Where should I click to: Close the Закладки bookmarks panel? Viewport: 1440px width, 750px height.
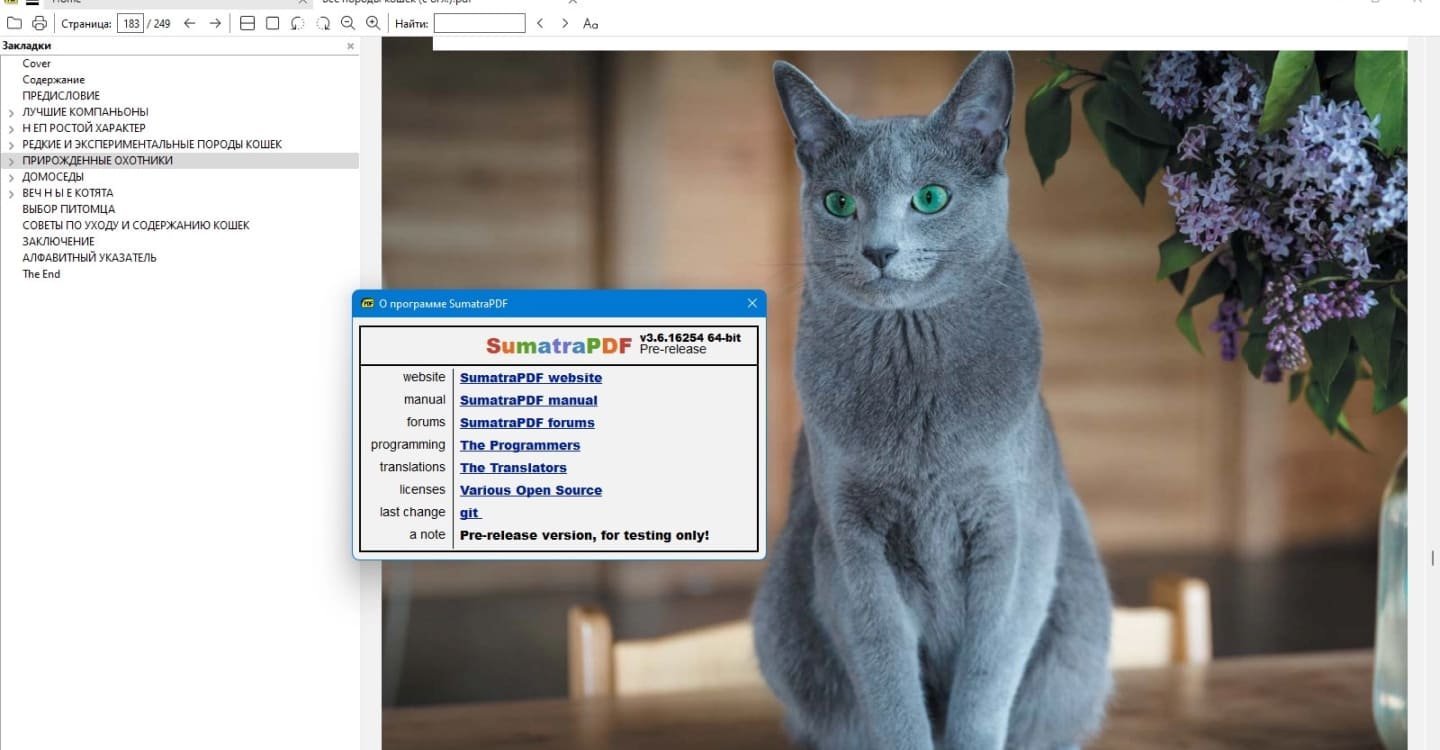tap(350, 46)
